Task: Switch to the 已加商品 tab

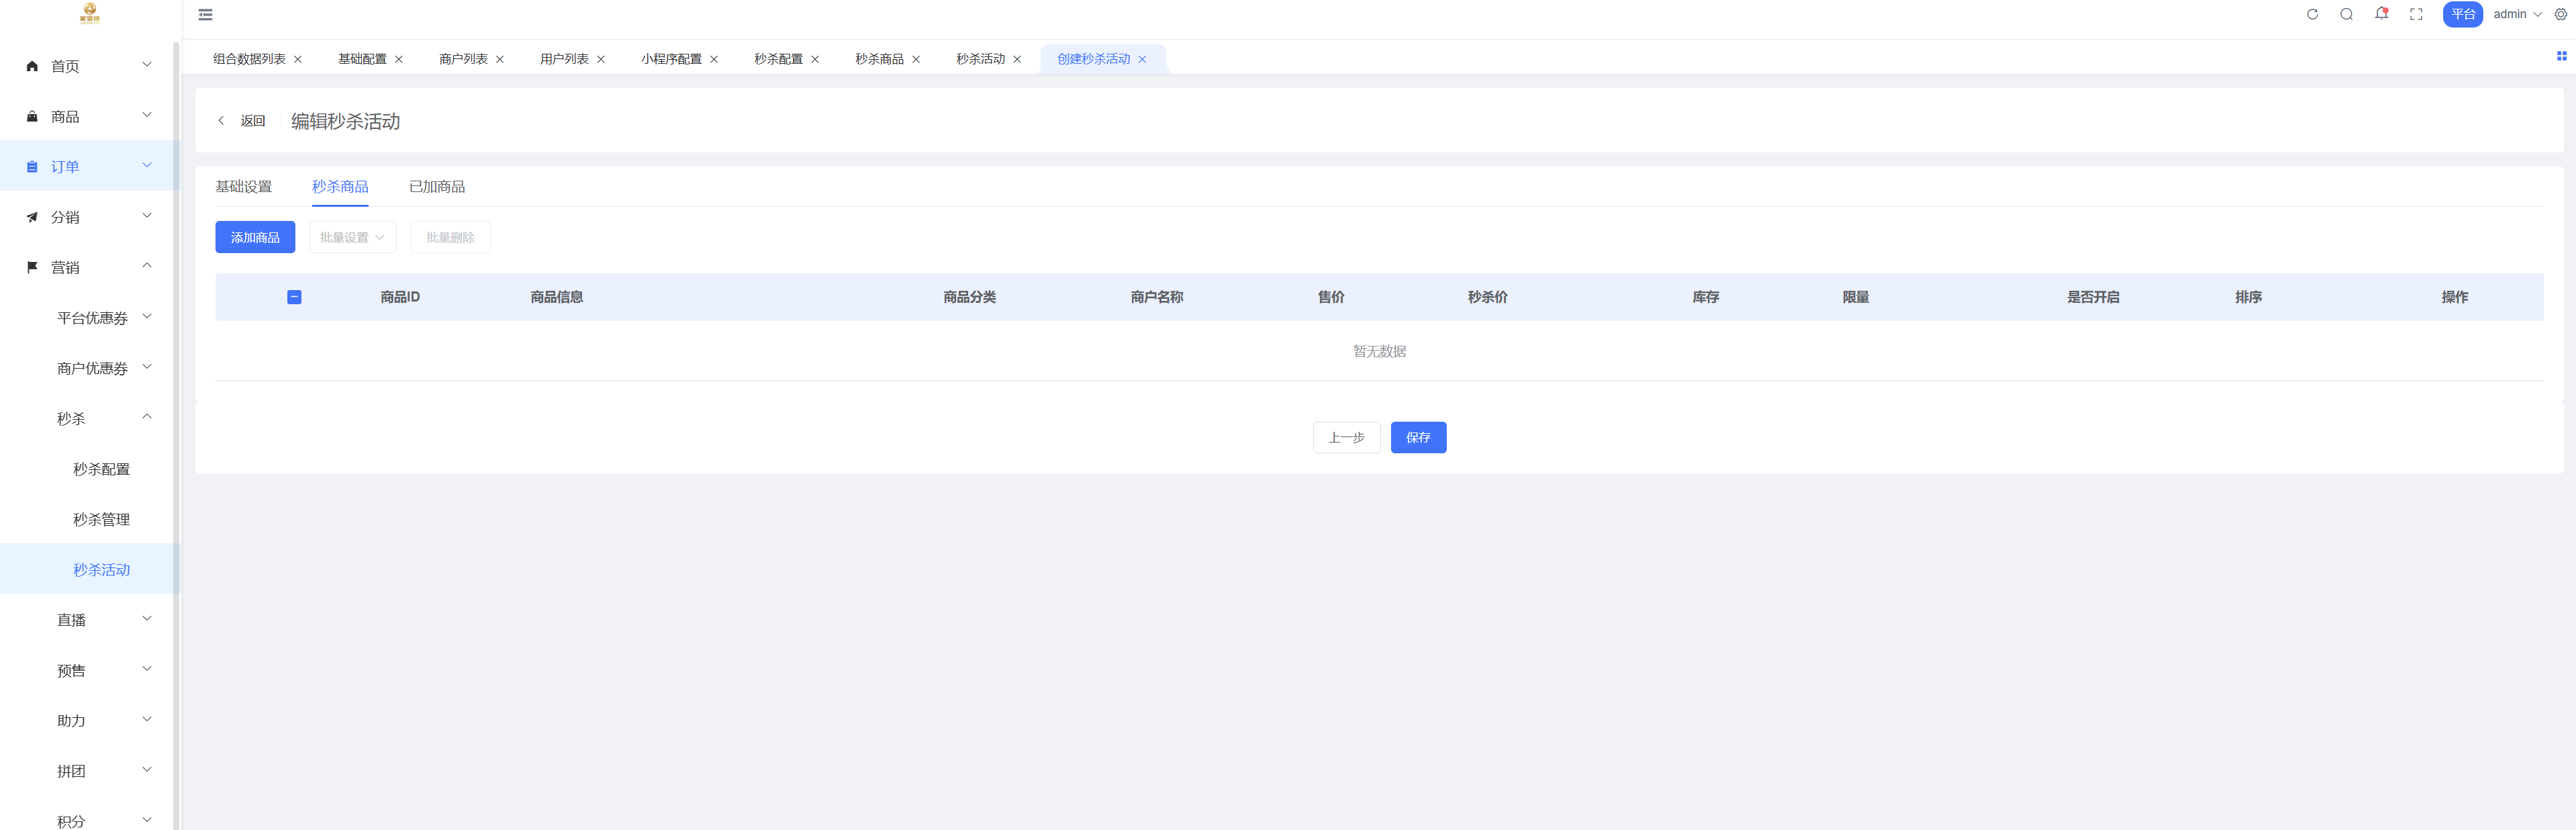Action: click(x=437, y=187)
